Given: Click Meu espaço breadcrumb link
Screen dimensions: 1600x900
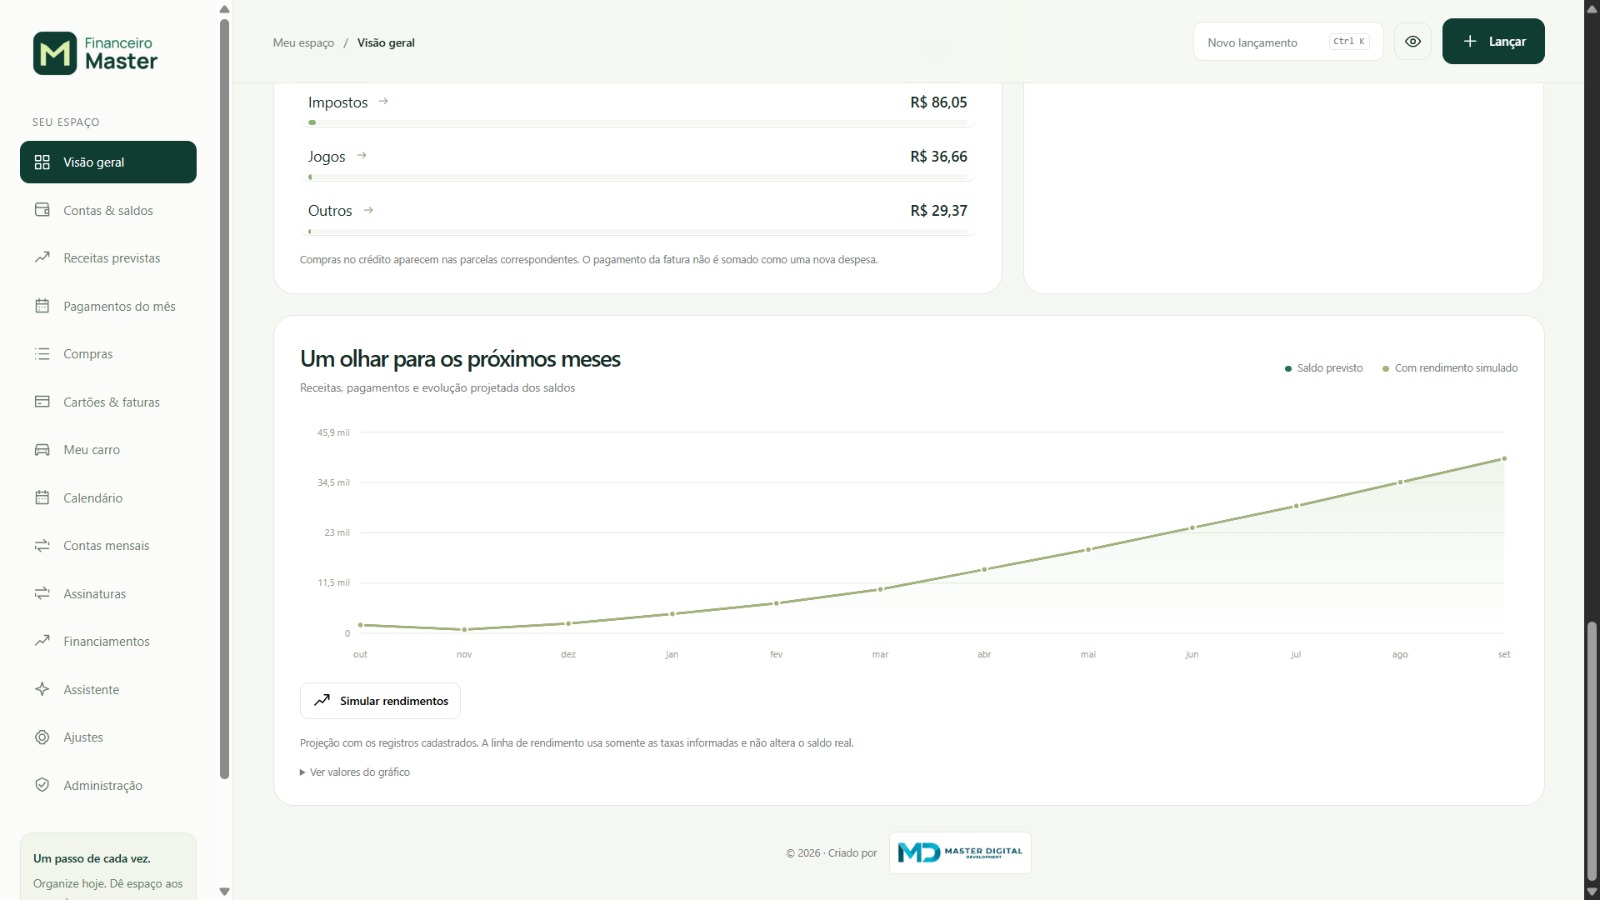Looking at the screenshot, I should 303,43.
